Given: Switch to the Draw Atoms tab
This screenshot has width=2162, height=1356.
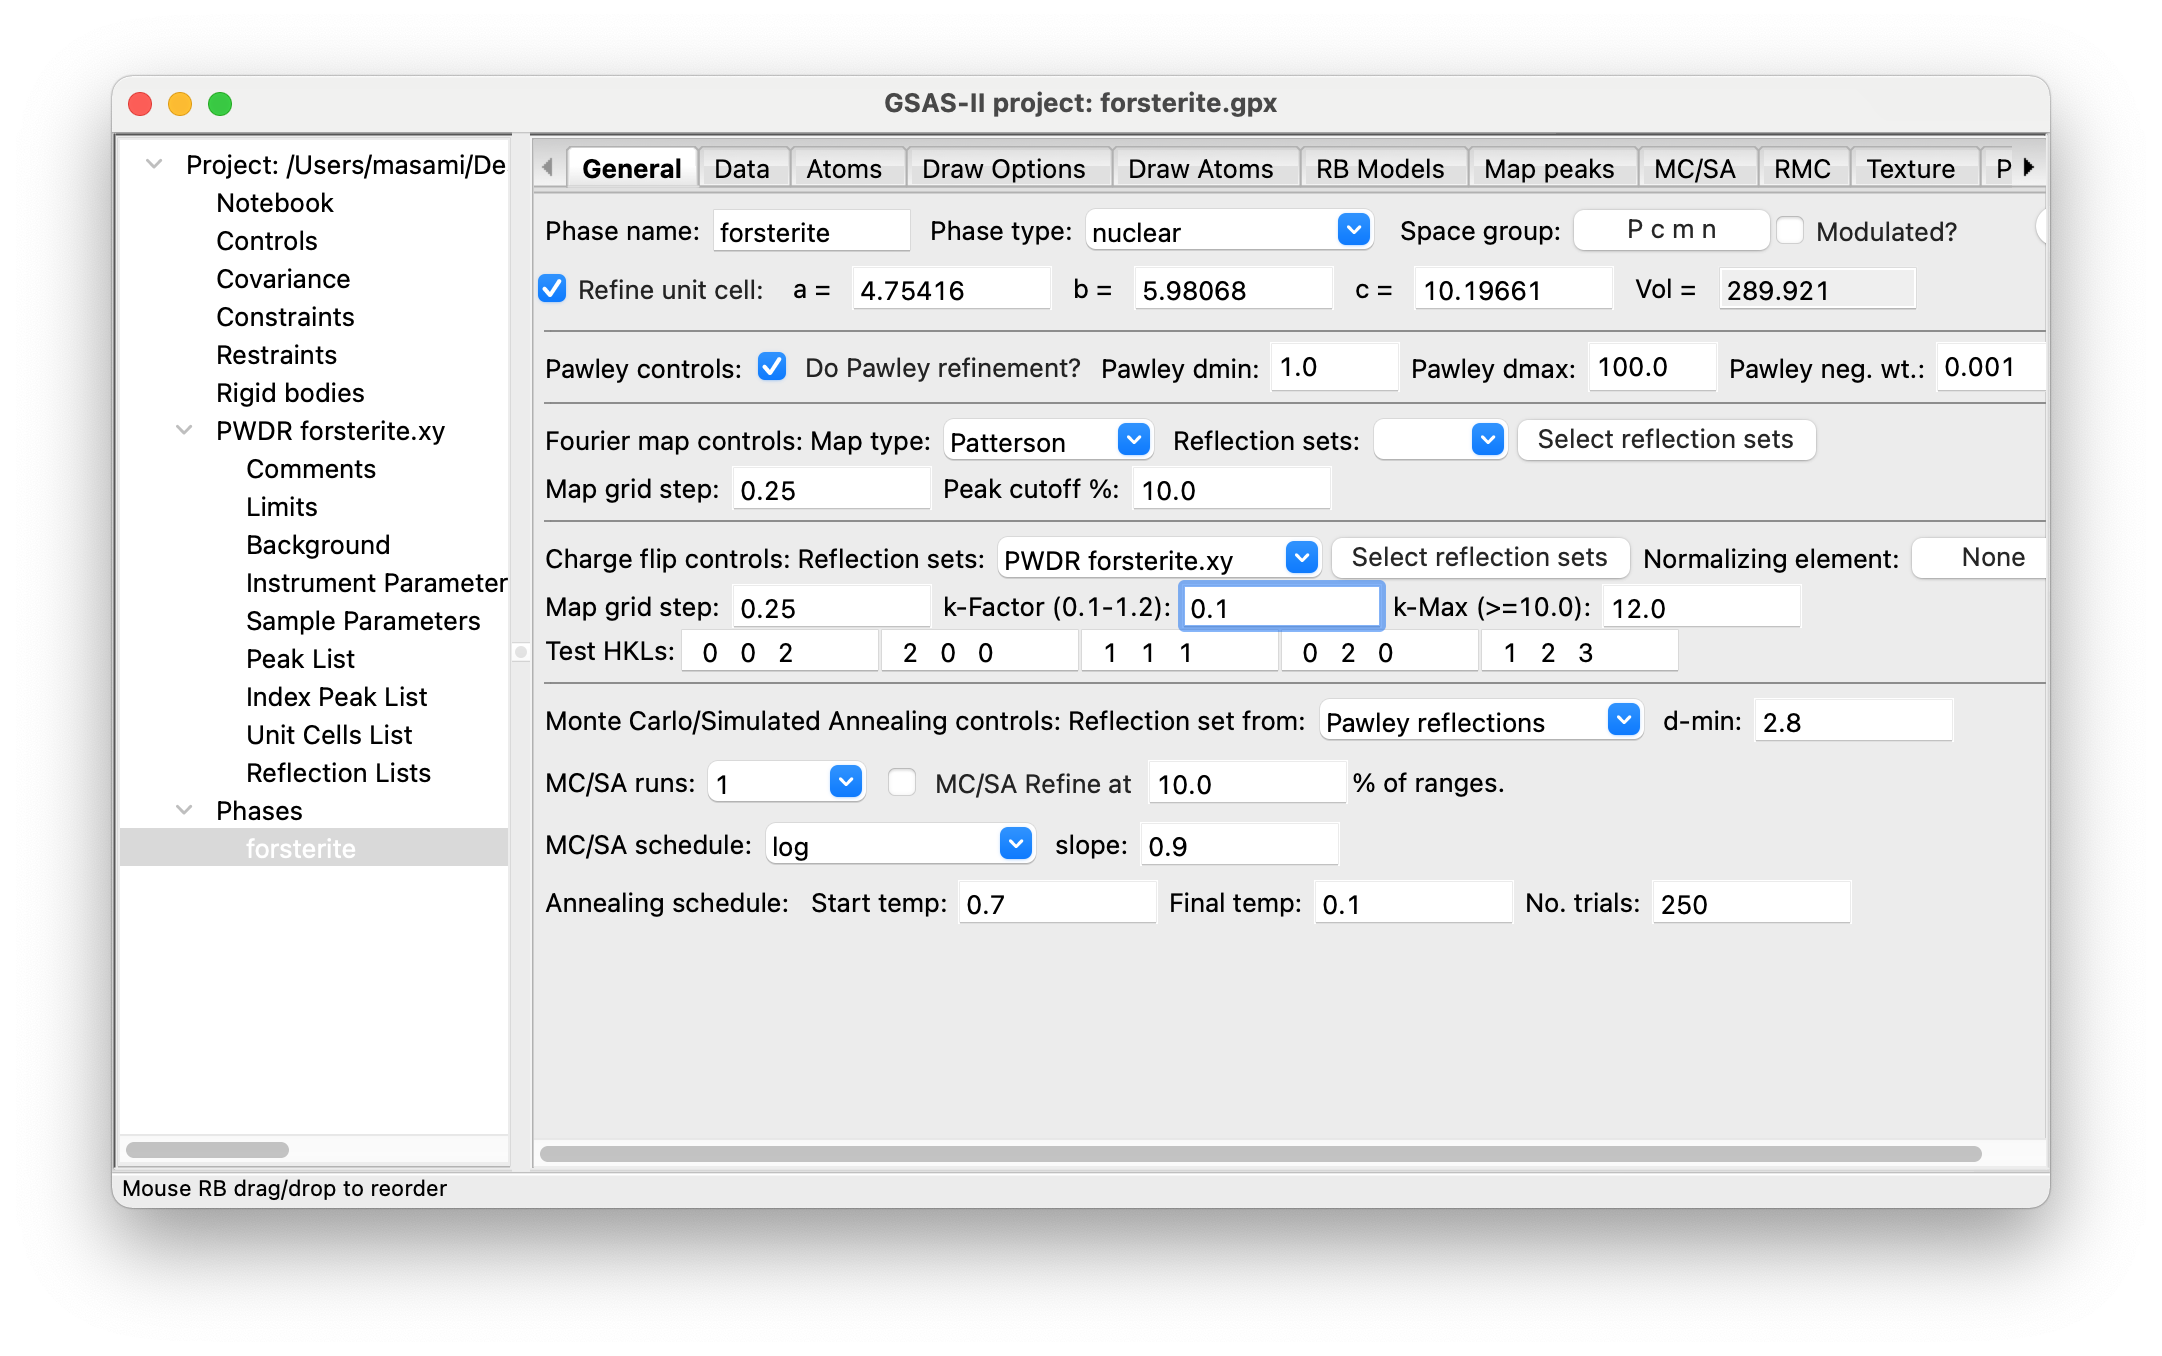Looking at the screenshot, I should coord(1200,168).
